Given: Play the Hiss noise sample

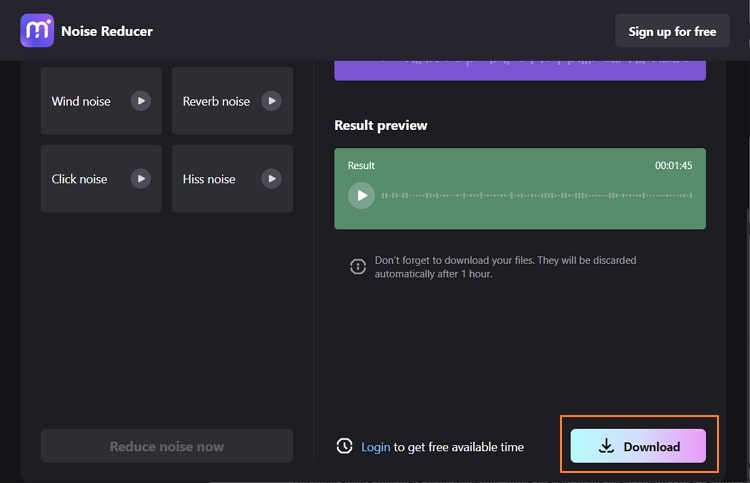Looking at the screenshot, I should pos(271,179).
